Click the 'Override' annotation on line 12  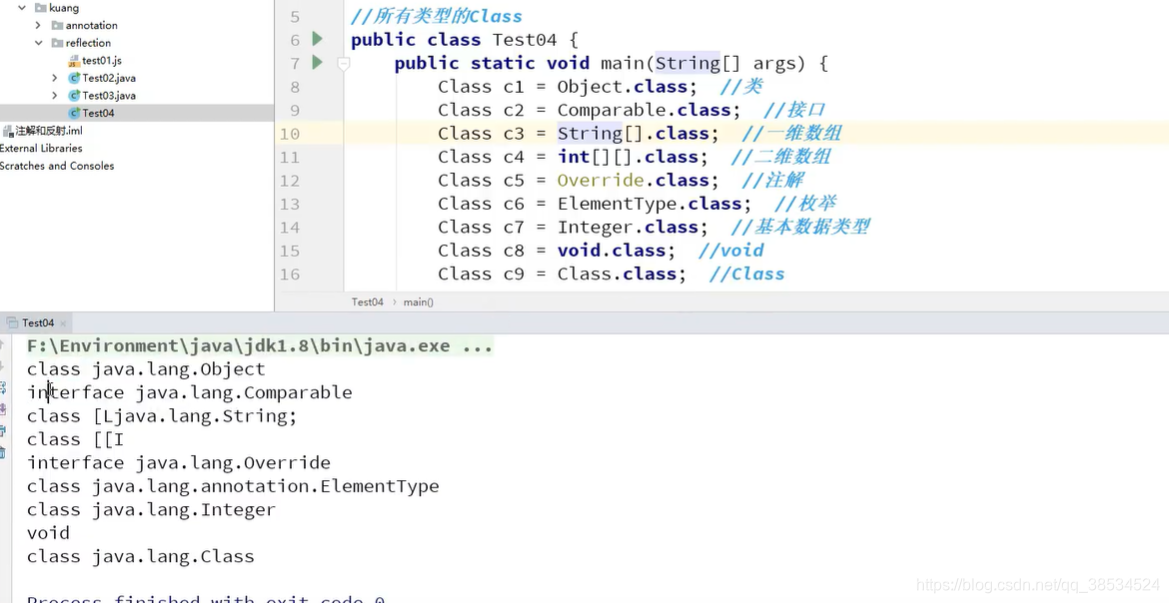[x=600, y=180]
